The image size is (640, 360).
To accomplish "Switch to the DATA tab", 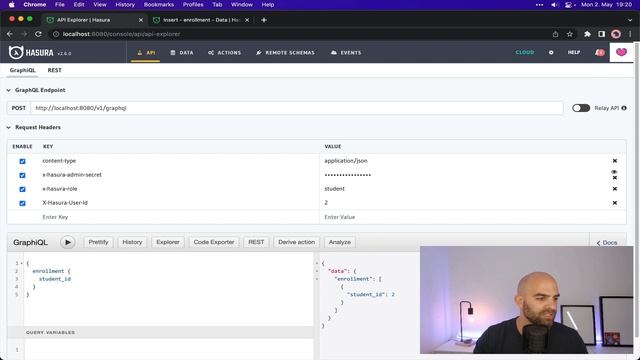I will 182,53.
